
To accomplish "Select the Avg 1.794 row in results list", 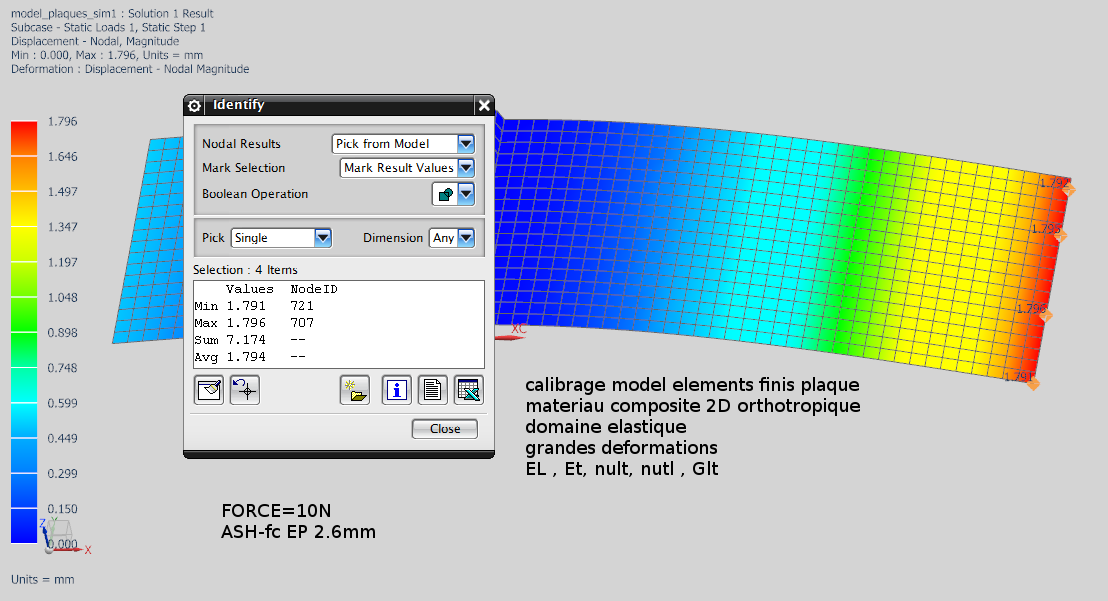I will [338, 357].
